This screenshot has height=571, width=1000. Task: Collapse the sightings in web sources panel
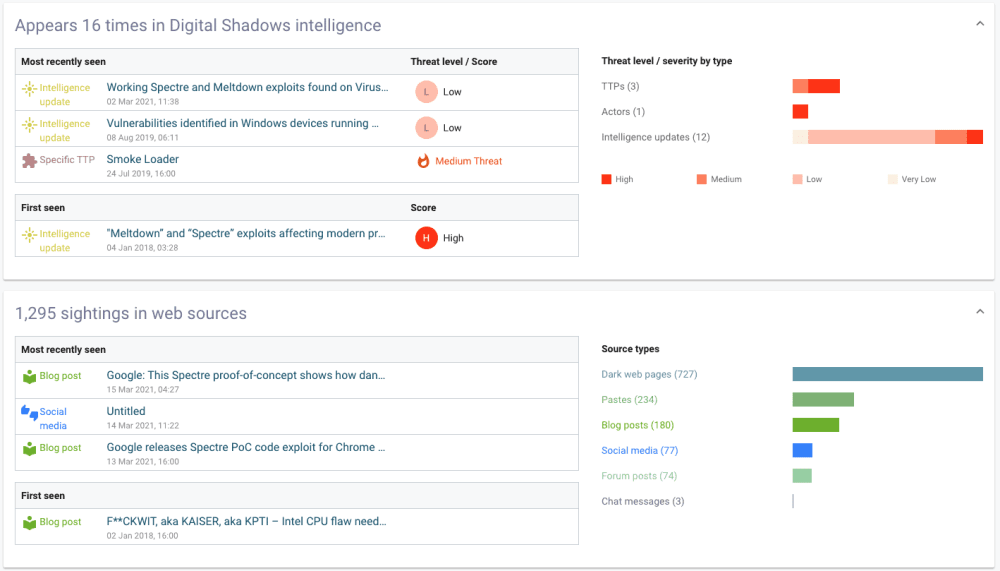pyautogui.click(x=980, y=312)
